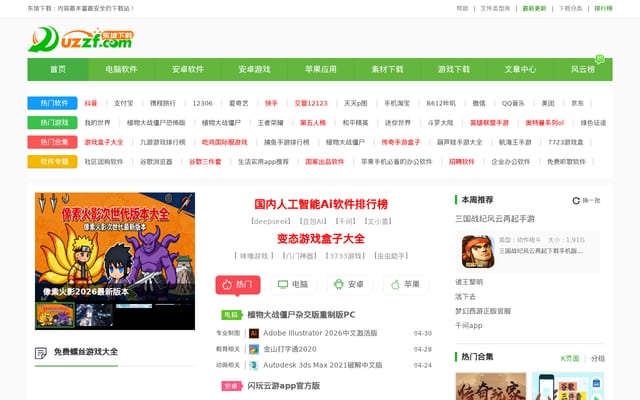Click the 排行榜 link in the header
This screenshot has width=640, height=400.
click(603, 9)
